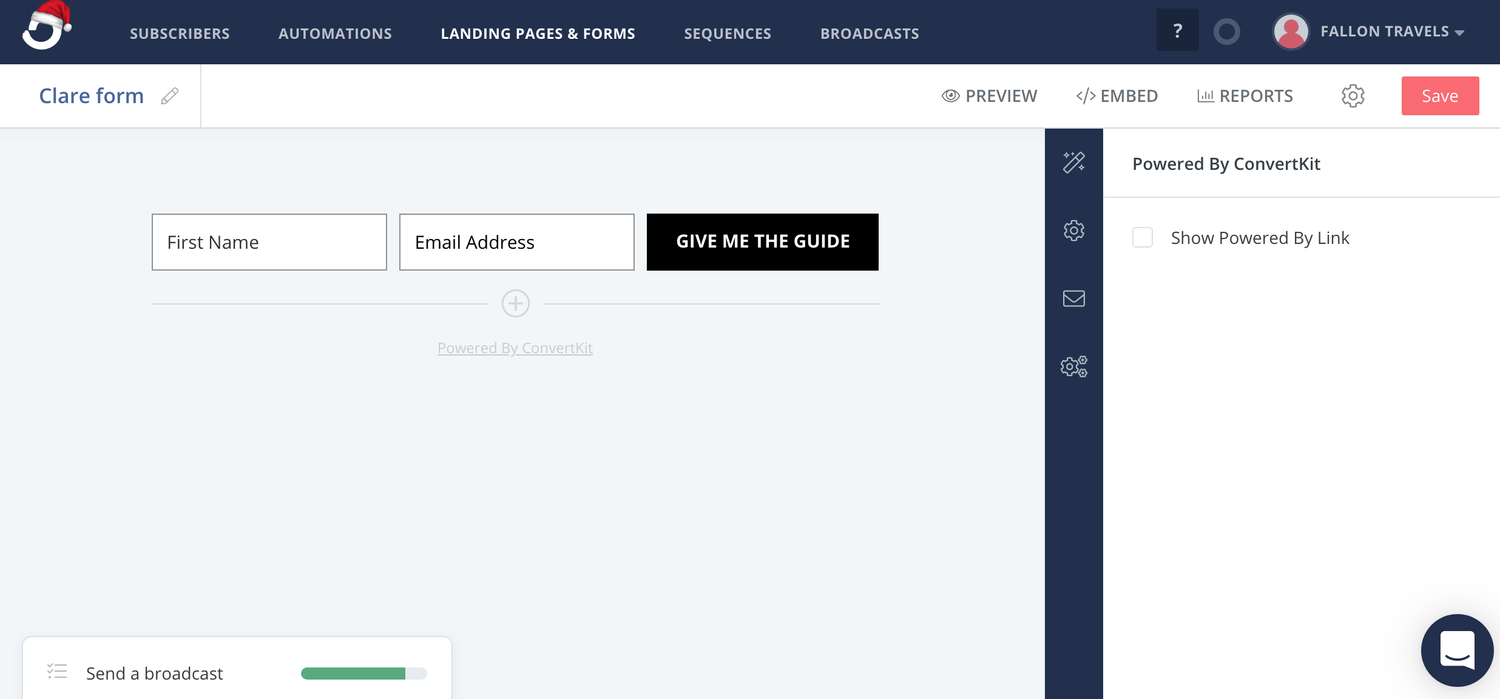1500x699 pixels.
Task: Click the Powered By ConvertKit link
Action: 515,347
